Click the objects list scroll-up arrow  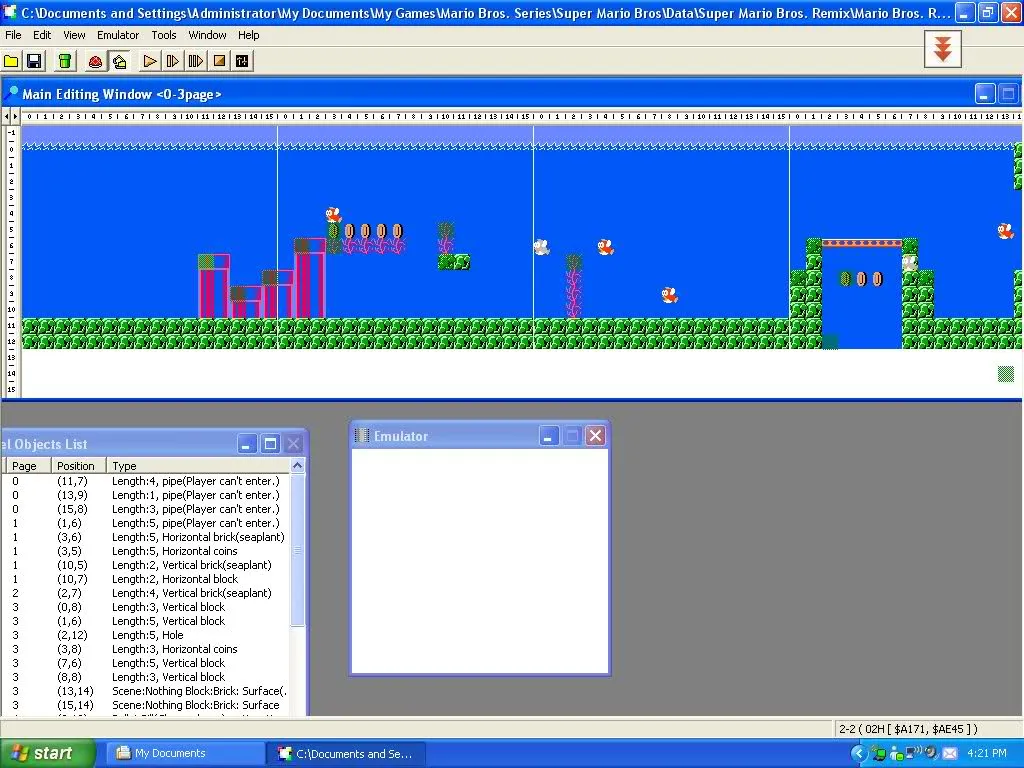pyautogui.click(x=297, y=466)
